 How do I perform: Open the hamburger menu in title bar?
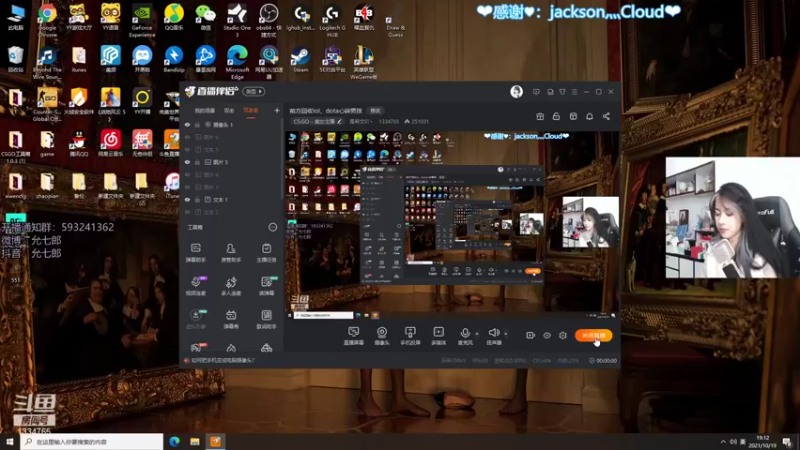coord(574,92)
